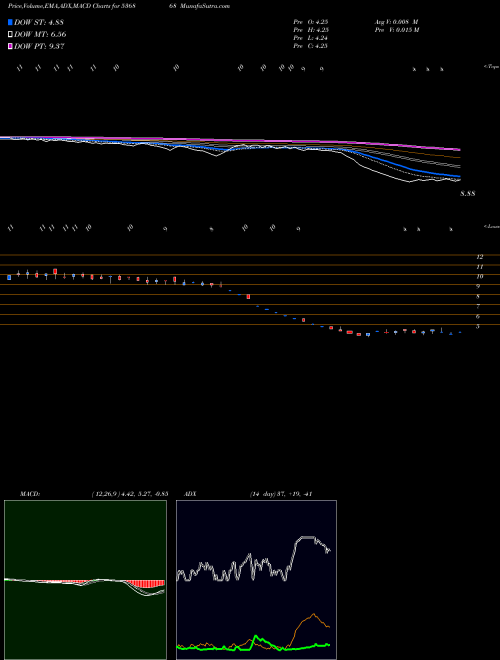Click the 'Pre L: 4.24' value
The image size is (500, 660).
[x=311, y=38]
